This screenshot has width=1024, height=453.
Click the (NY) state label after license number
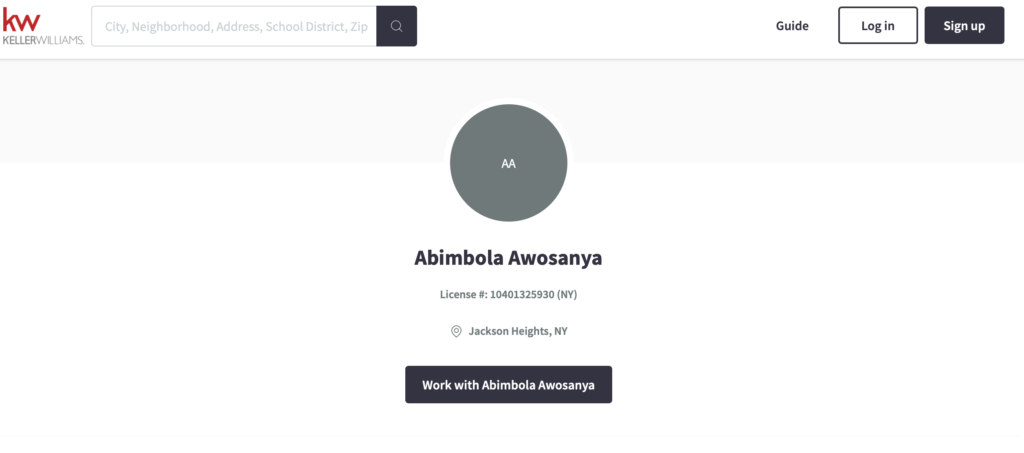click(567, 294)
